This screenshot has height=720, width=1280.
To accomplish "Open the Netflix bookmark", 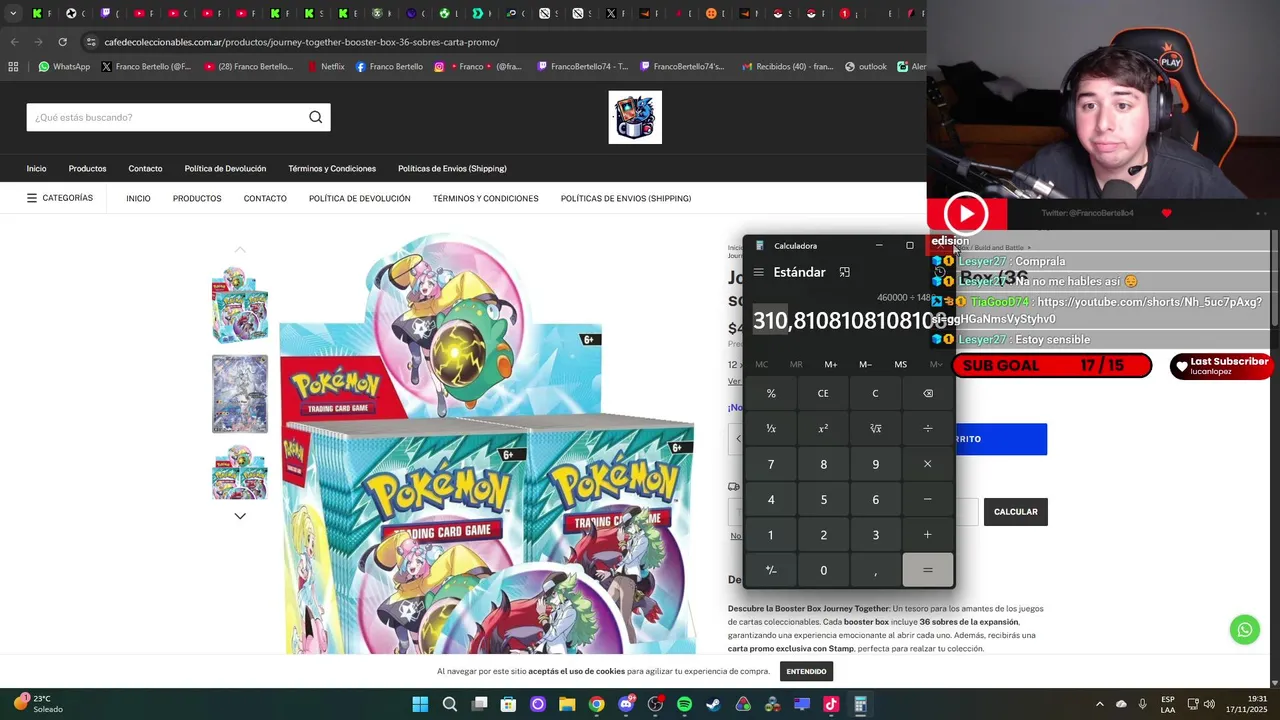I will [325, 67].
